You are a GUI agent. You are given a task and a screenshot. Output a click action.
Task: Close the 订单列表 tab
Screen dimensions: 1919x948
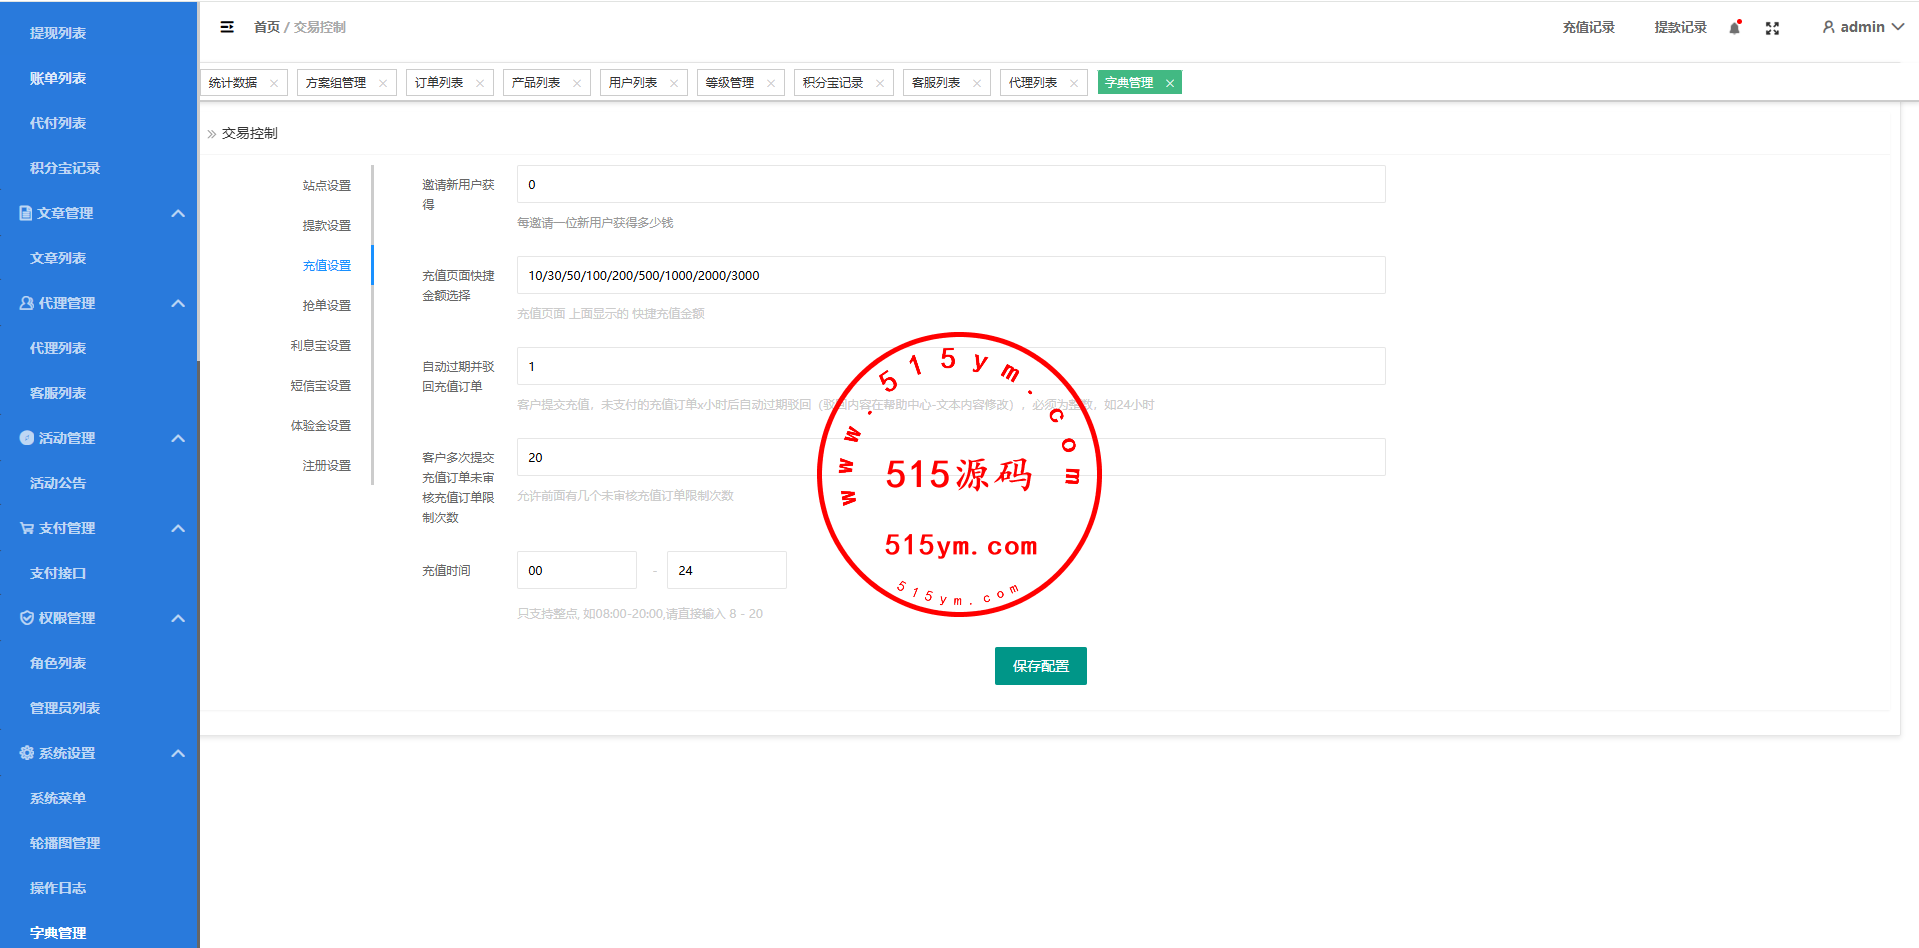480,83
